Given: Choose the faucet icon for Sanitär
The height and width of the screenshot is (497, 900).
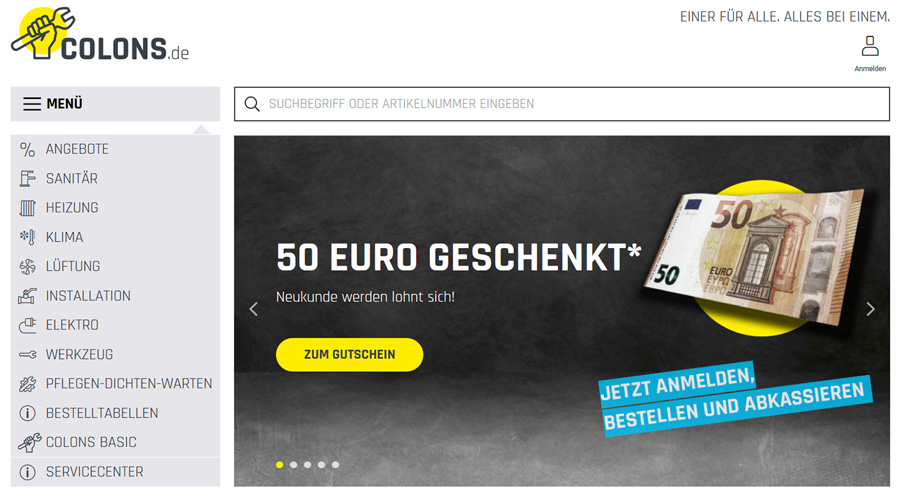Looking at the screenshot, I should pos(27,178).
